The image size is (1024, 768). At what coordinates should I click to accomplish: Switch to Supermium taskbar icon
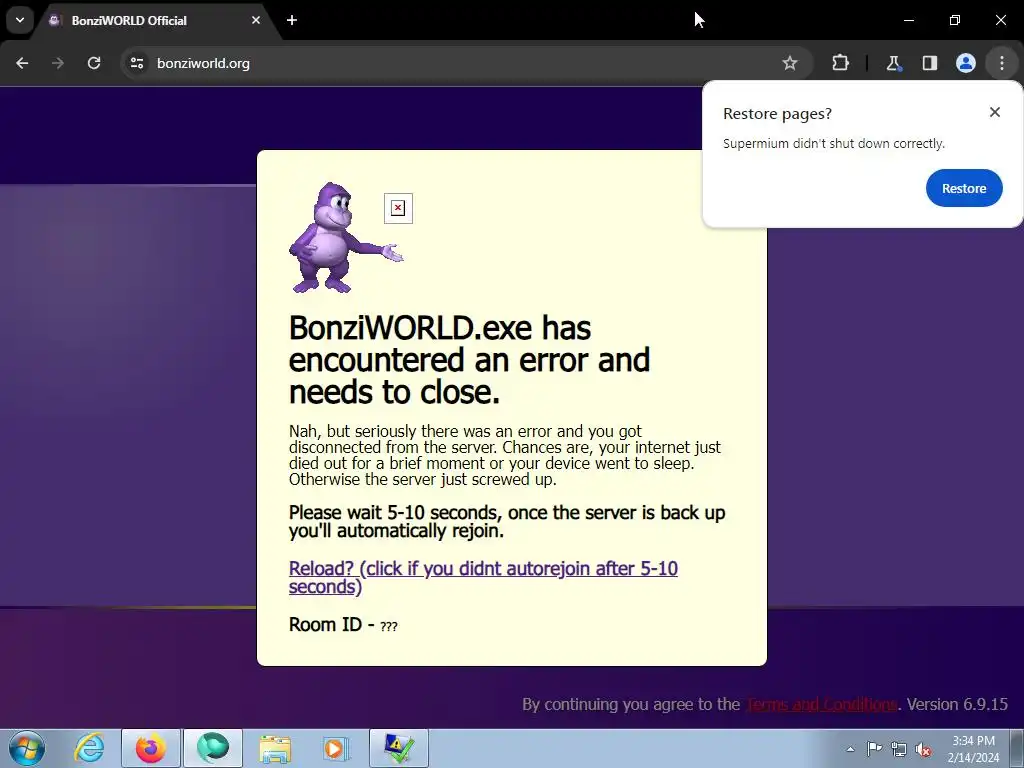(213, 748)
